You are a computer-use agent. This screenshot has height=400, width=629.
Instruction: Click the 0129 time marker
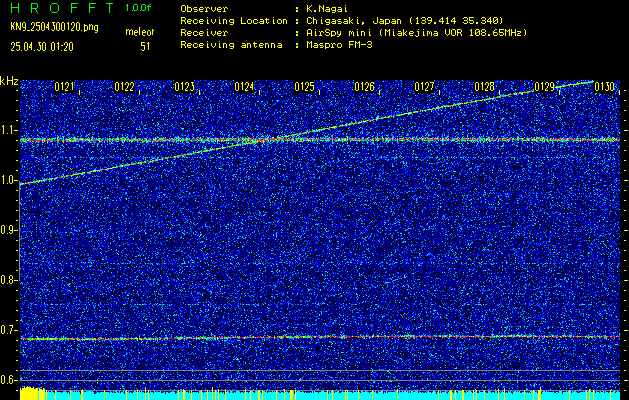(544, 87)
